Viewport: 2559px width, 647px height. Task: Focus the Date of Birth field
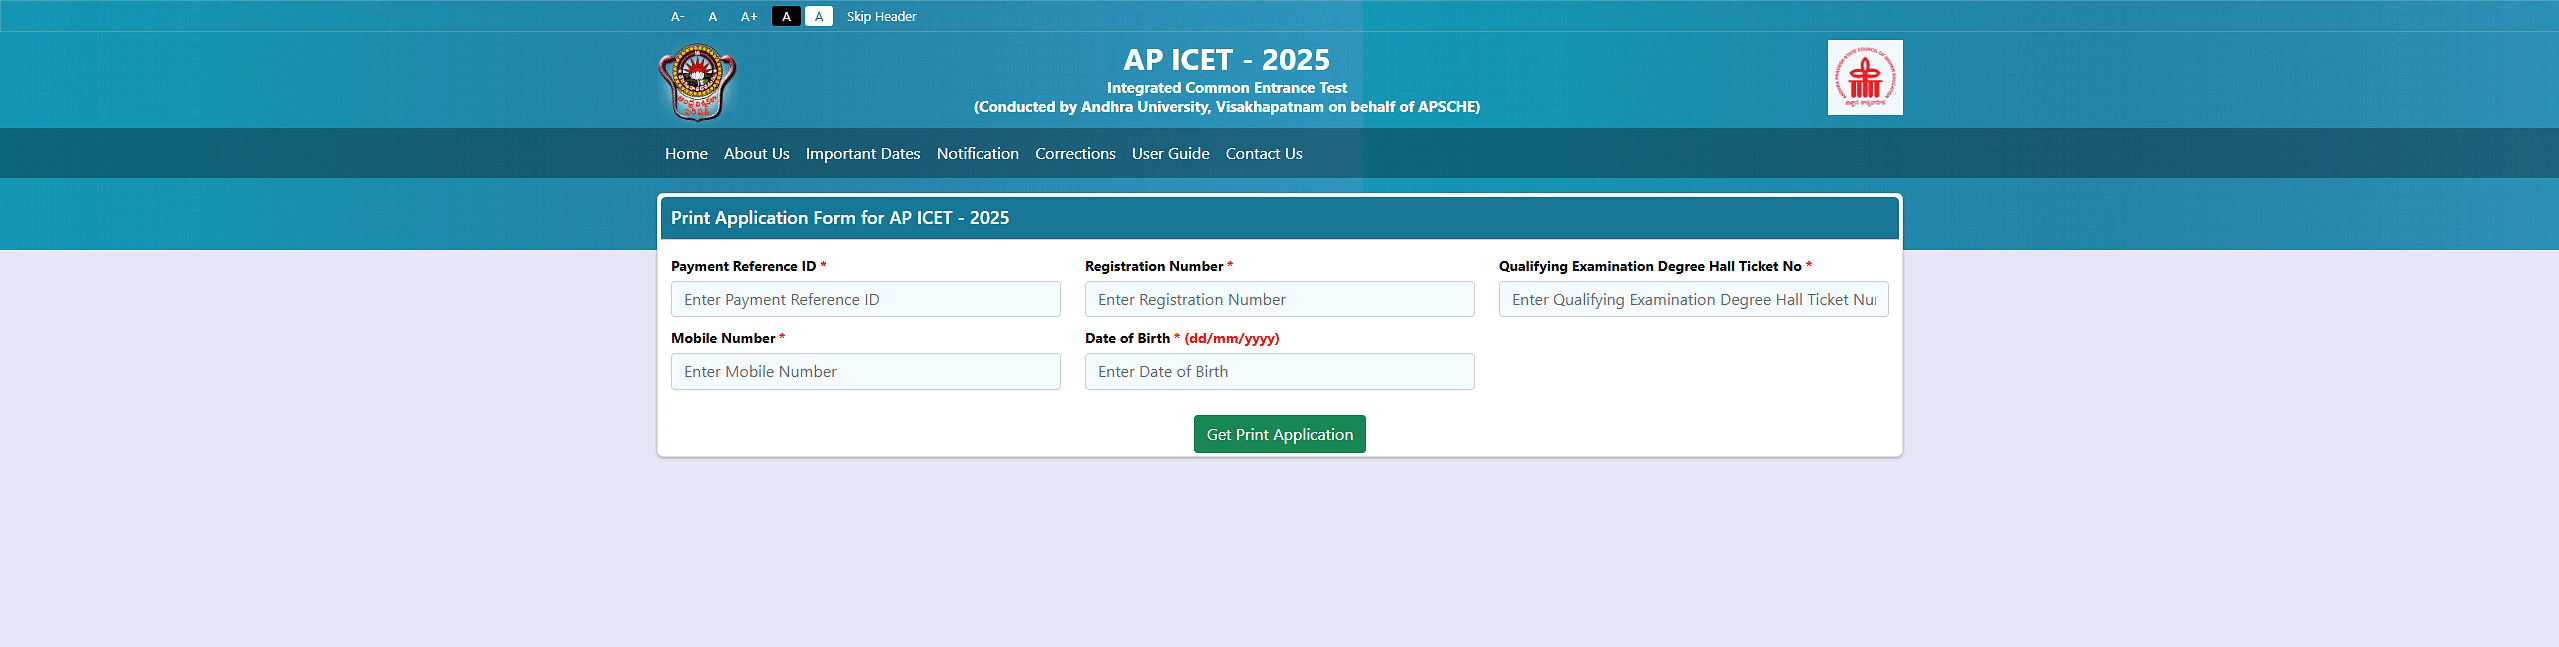pyautogui.click(x=1280, y=371)
